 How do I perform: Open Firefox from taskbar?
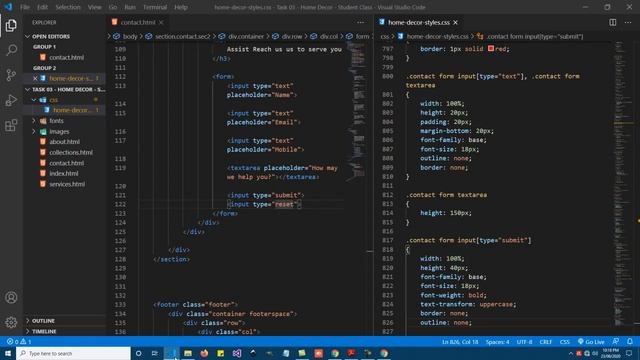pos(204,353)
